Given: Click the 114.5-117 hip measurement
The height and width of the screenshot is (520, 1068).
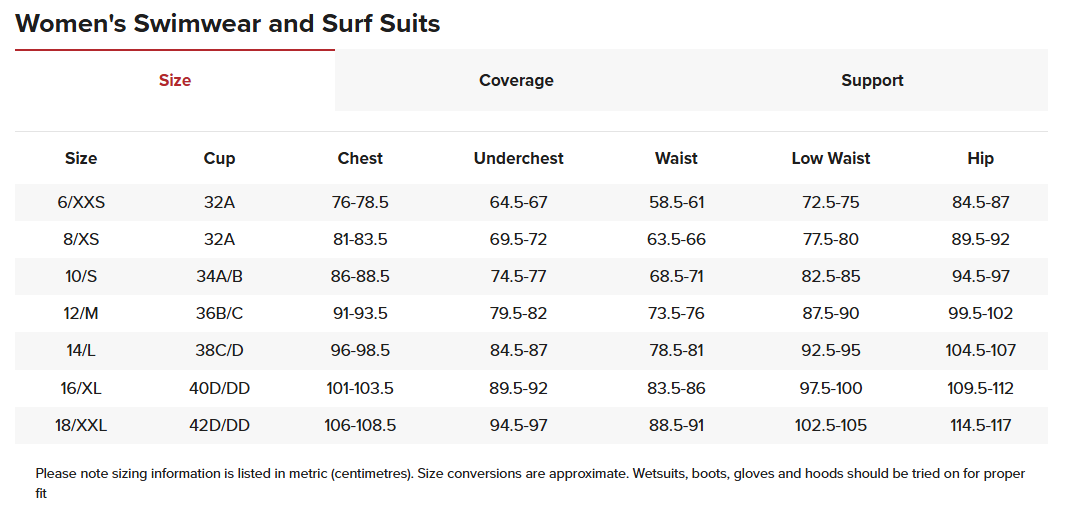Looking at the screenshot, I should point(980,425).
